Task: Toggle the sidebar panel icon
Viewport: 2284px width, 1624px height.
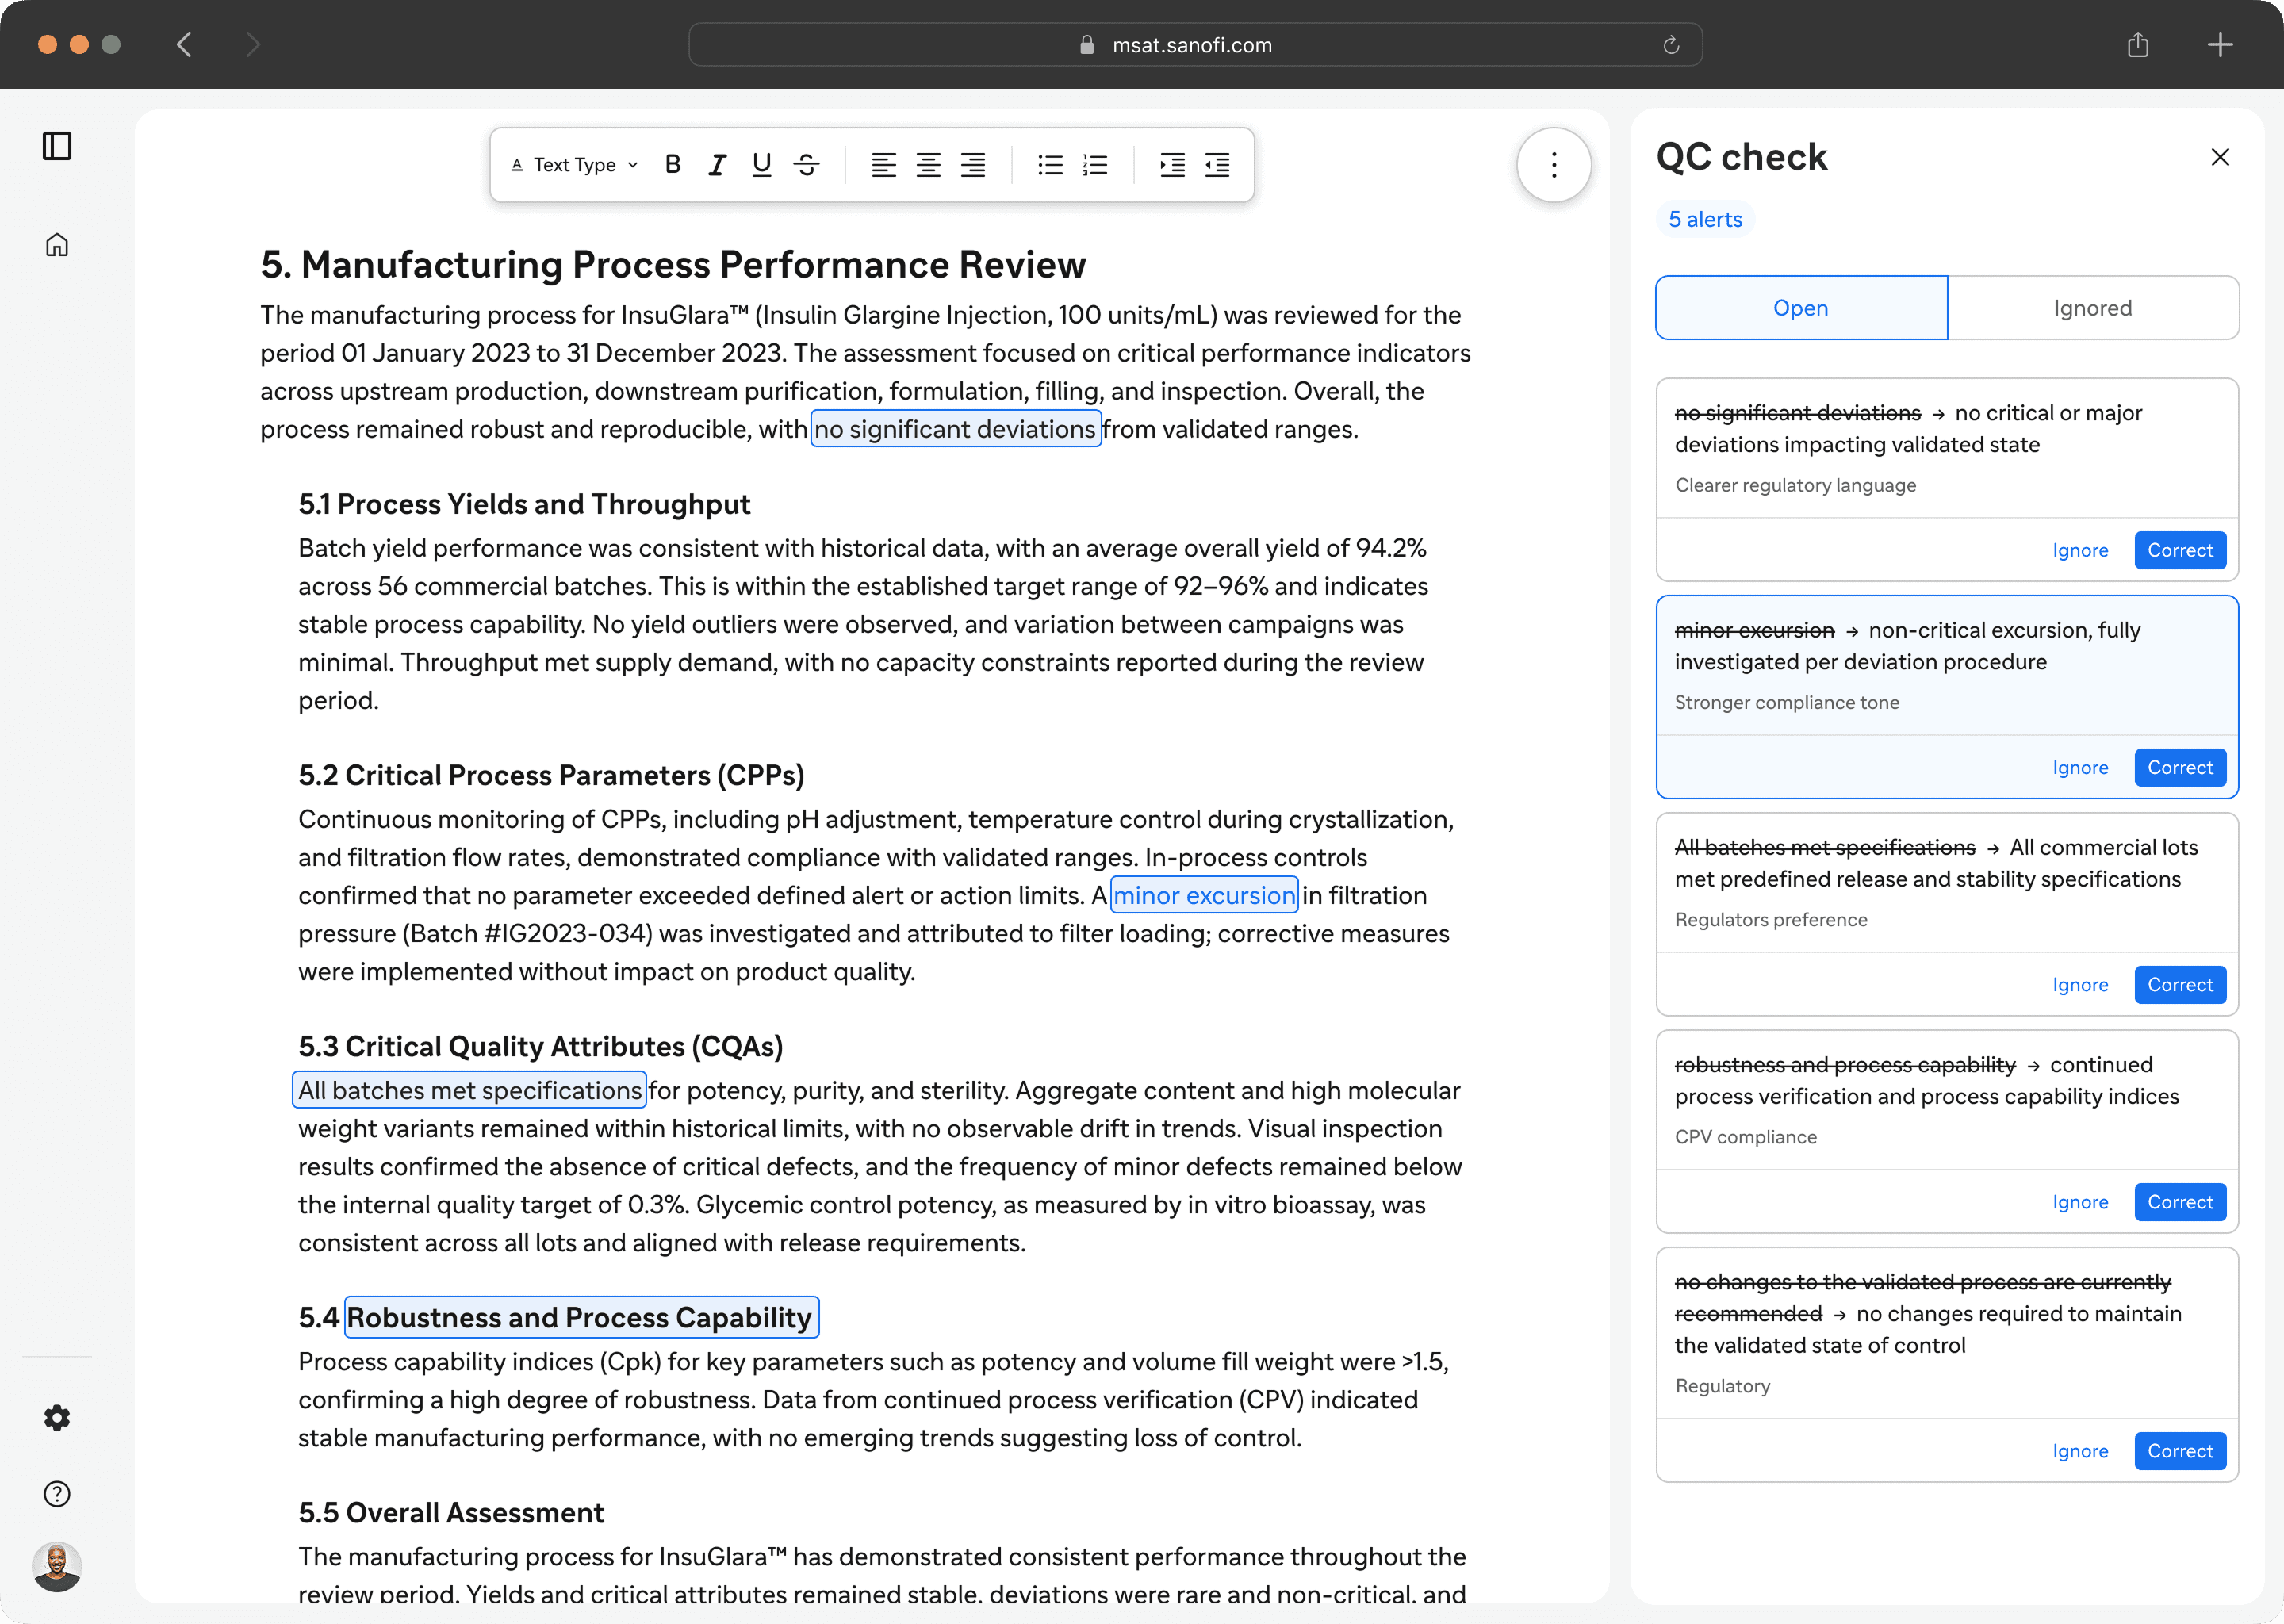Action: 57,146
